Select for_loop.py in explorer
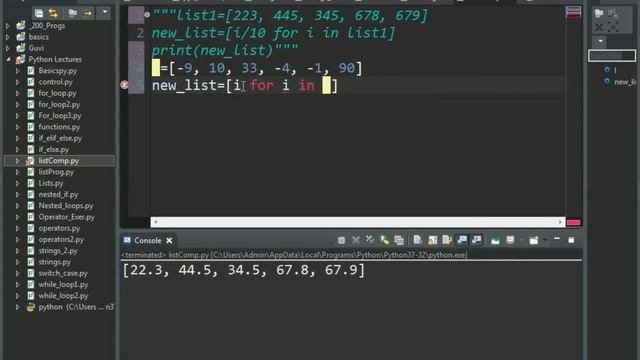Screen dimensions: 640x360 (x=57, y=93)
